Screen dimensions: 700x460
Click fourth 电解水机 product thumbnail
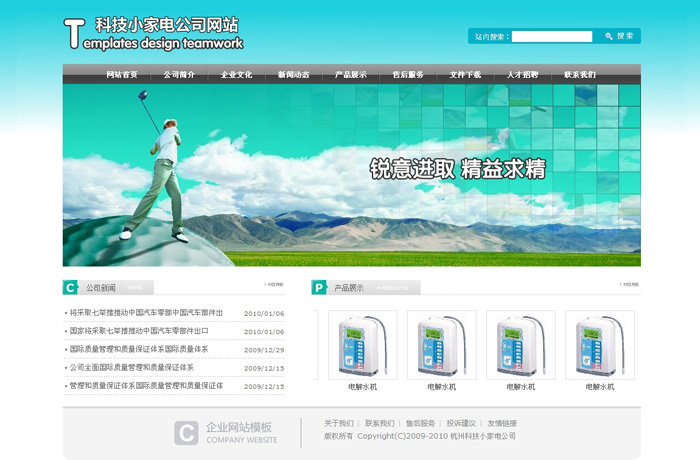point(600,345)
